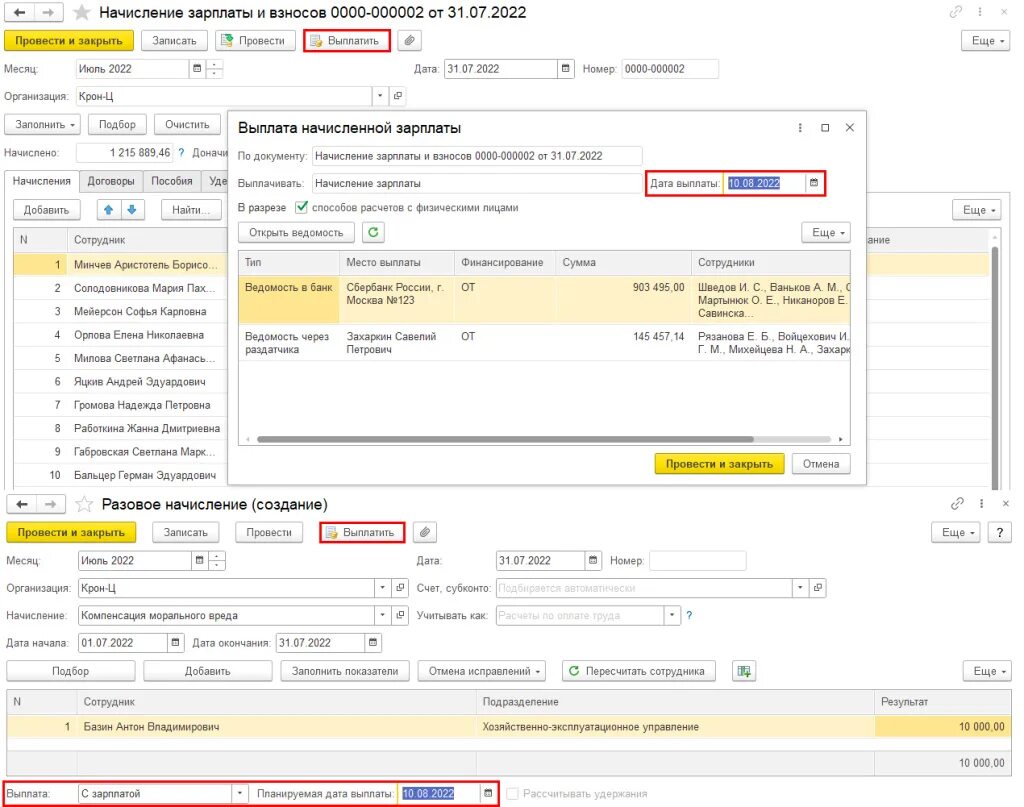Click Выплатить in Разовое начисление toolbar
1024x807 pixels.
[362, 532]
